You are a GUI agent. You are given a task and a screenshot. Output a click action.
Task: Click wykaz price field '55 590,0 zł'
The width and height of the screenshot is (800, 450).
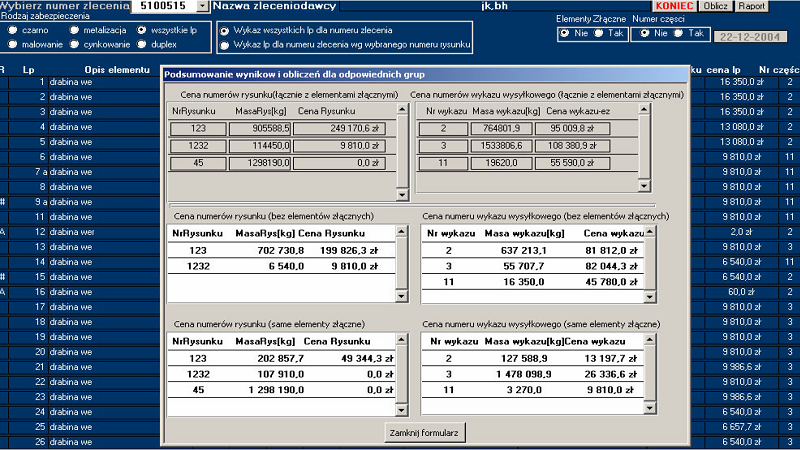coord(572,163)
